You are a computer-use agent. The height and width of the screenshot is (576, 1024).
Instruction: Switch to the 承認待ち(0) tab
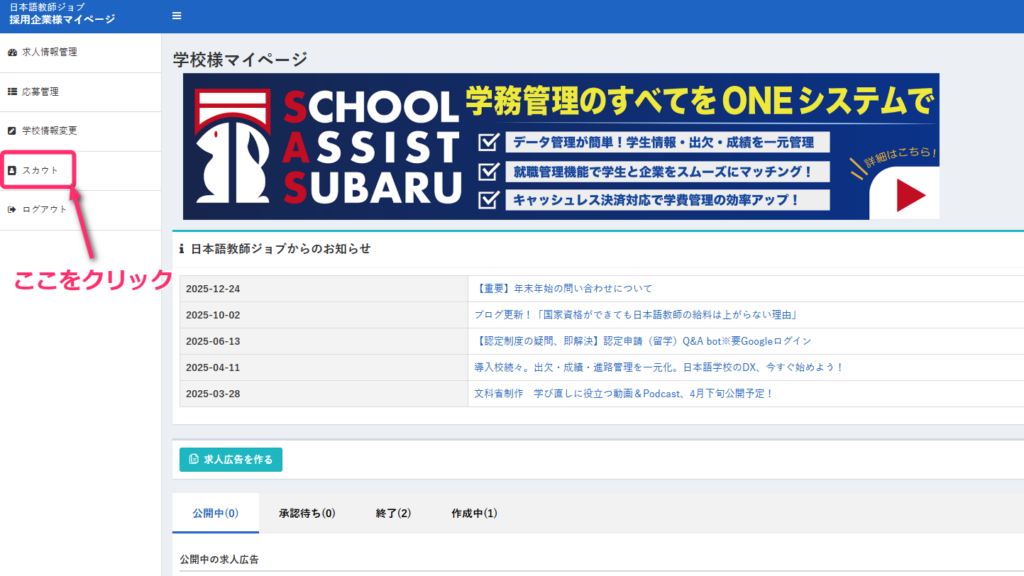(307, 514)
